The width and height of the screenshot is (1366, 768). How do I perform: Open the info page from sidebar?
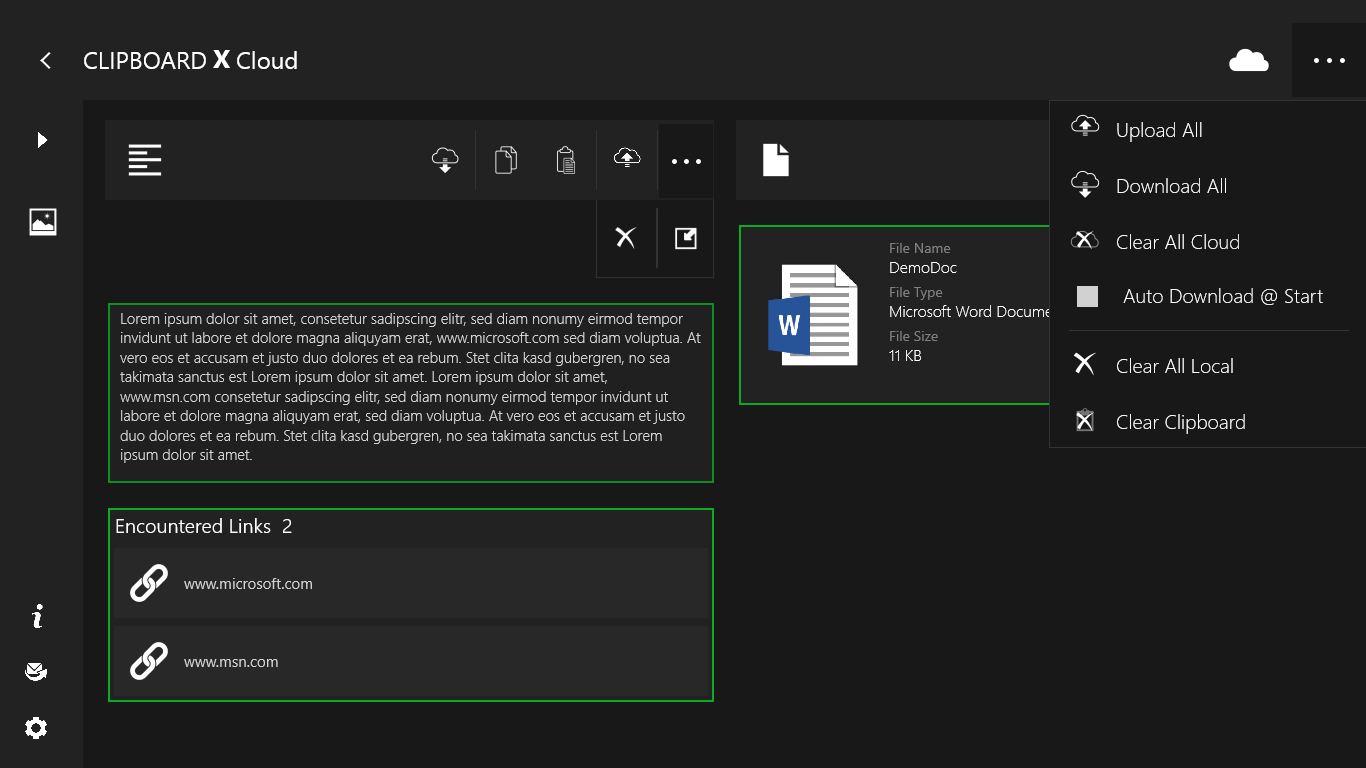point(37,616)
